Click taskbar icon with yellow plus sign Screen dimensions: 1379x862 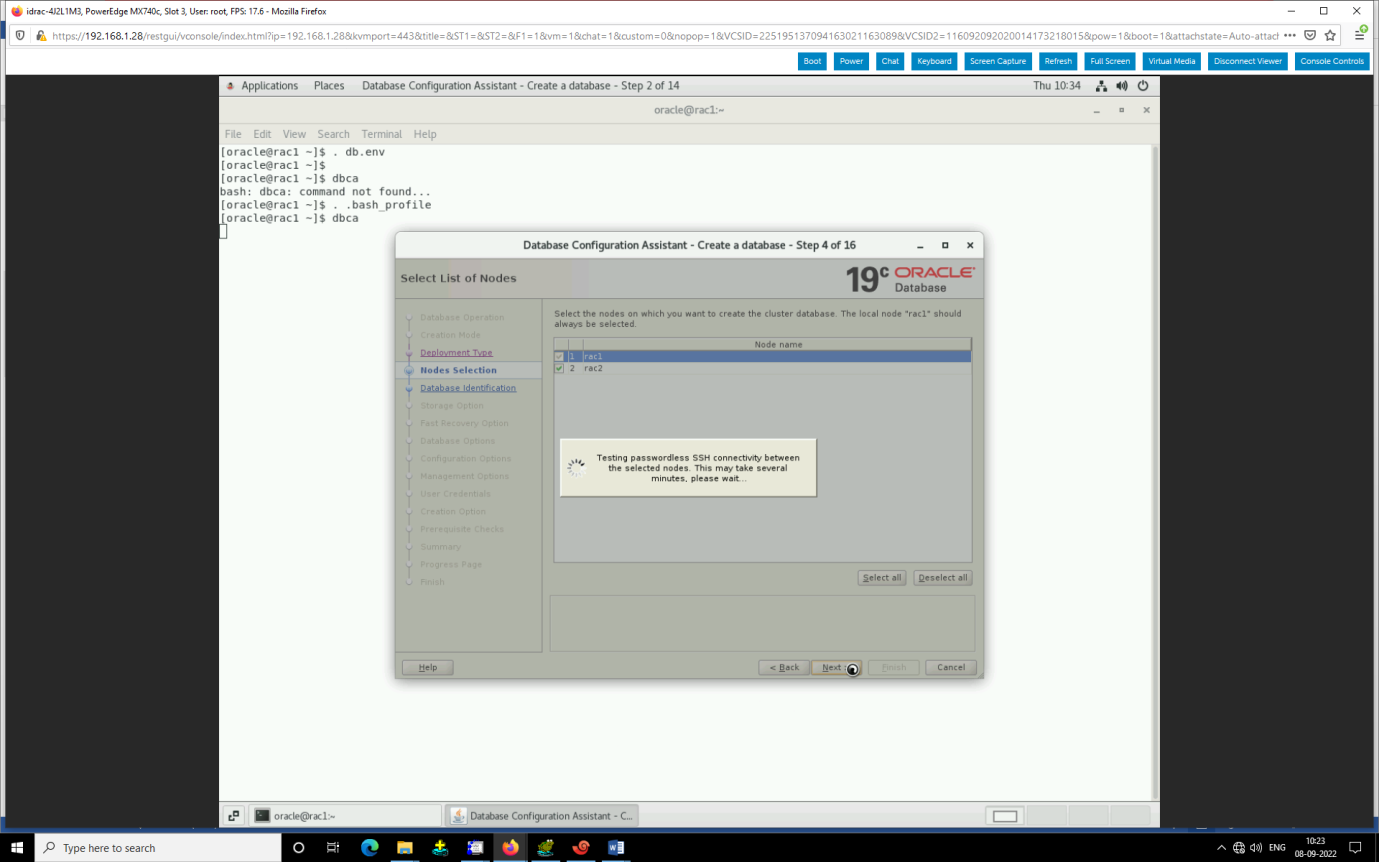[x=439, y=848]
